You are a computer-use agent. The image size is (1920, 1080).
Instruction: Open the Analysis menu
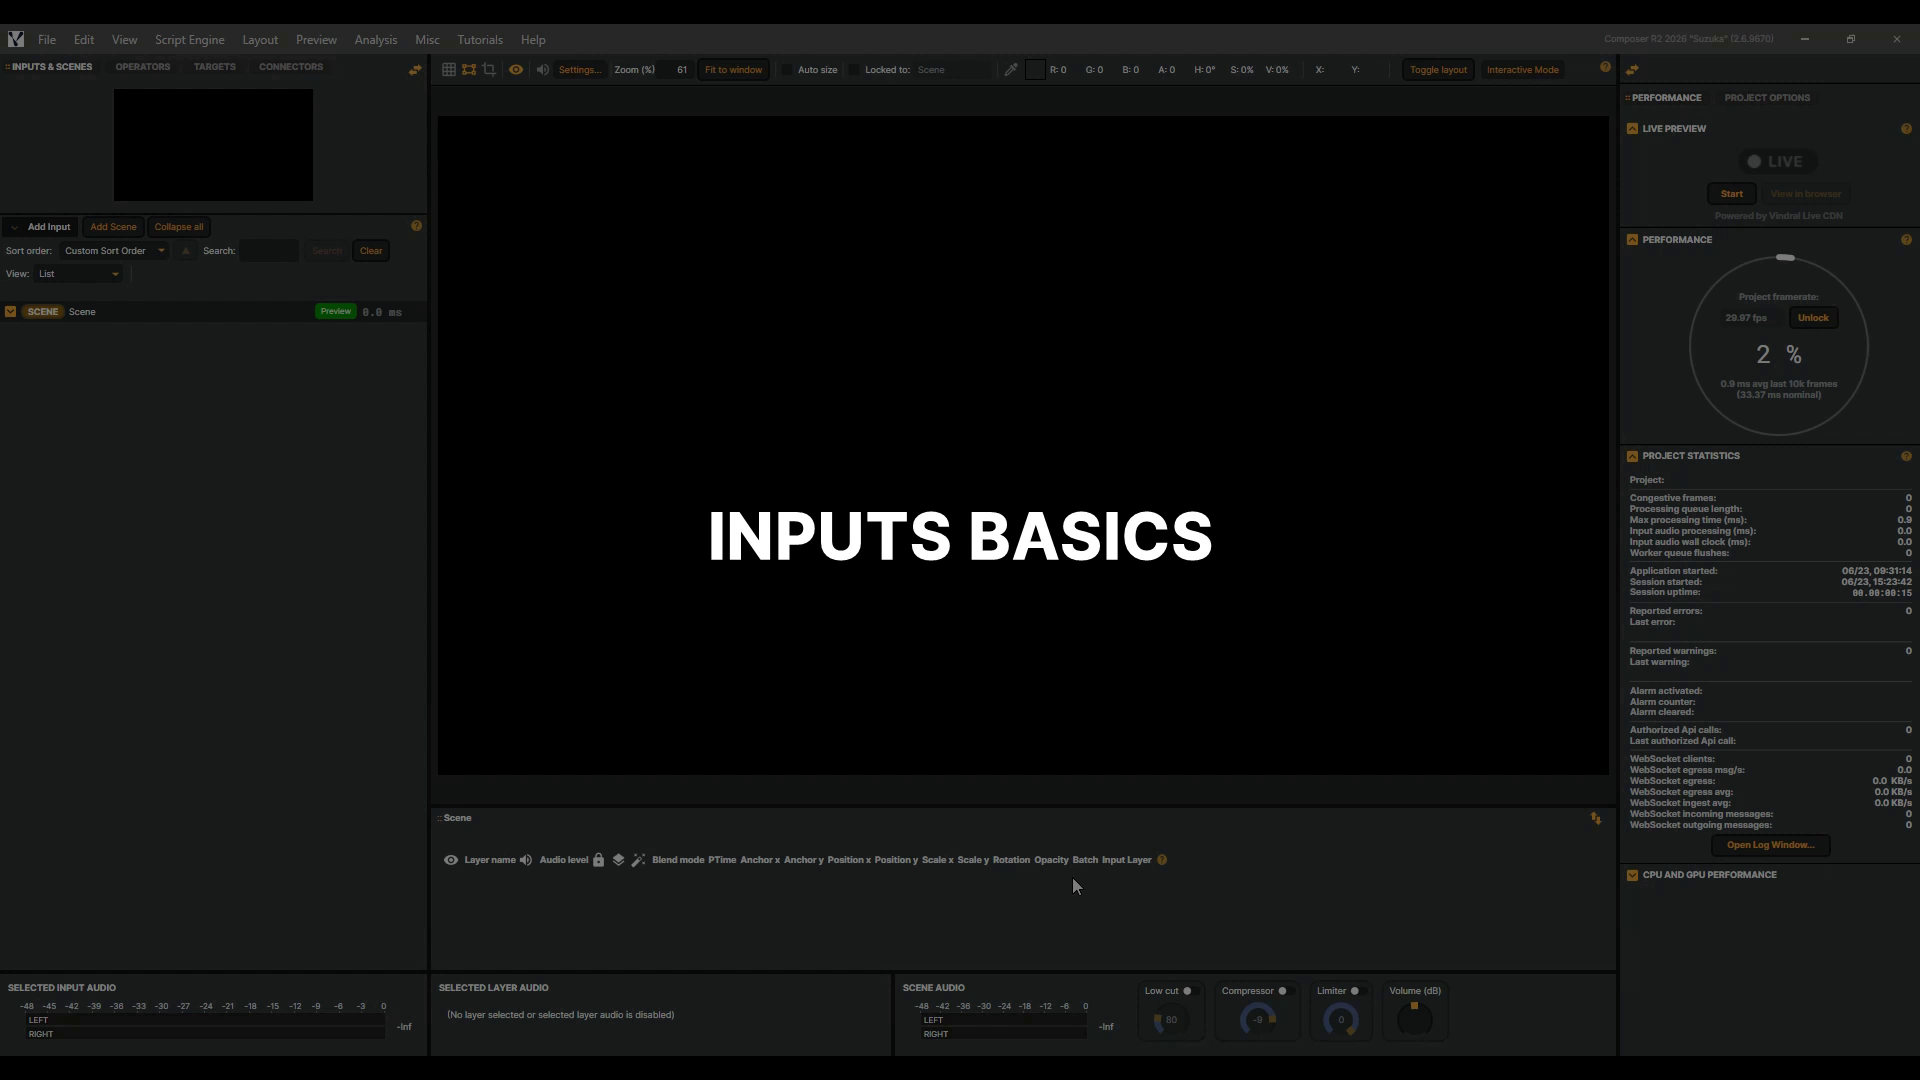point(376,40)
